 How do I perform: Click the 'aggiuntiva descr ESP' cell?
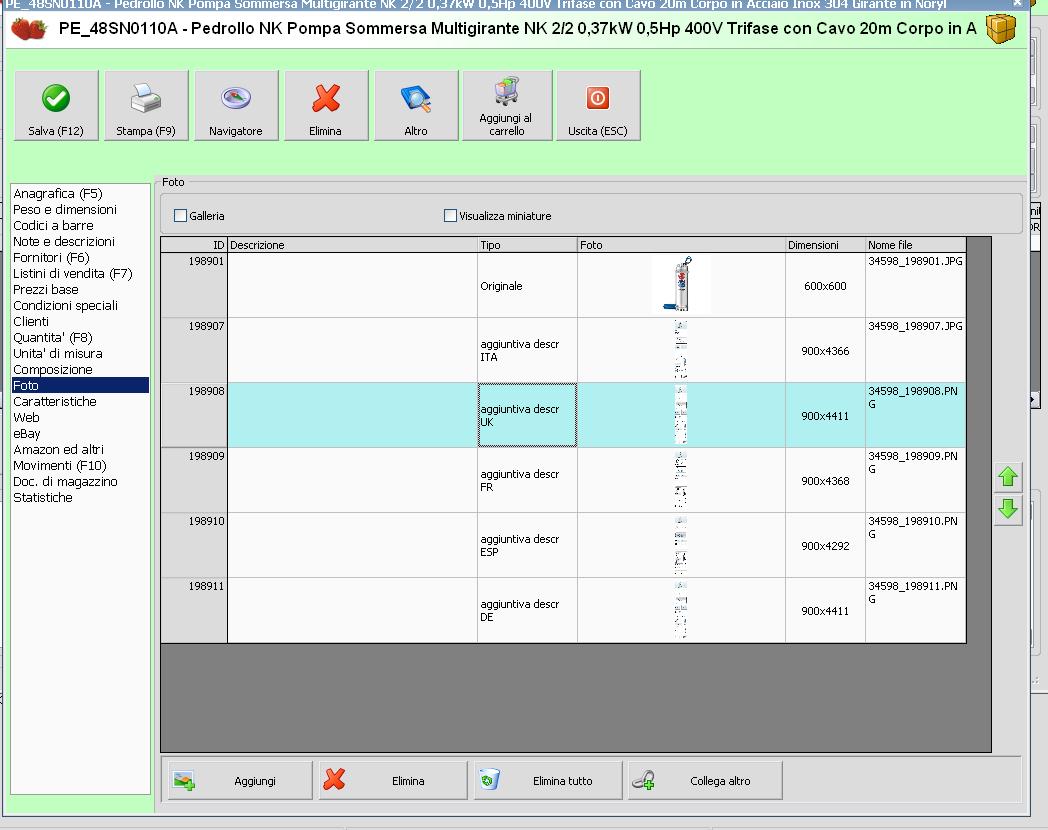pyautogui.click(x=527, y=545)
